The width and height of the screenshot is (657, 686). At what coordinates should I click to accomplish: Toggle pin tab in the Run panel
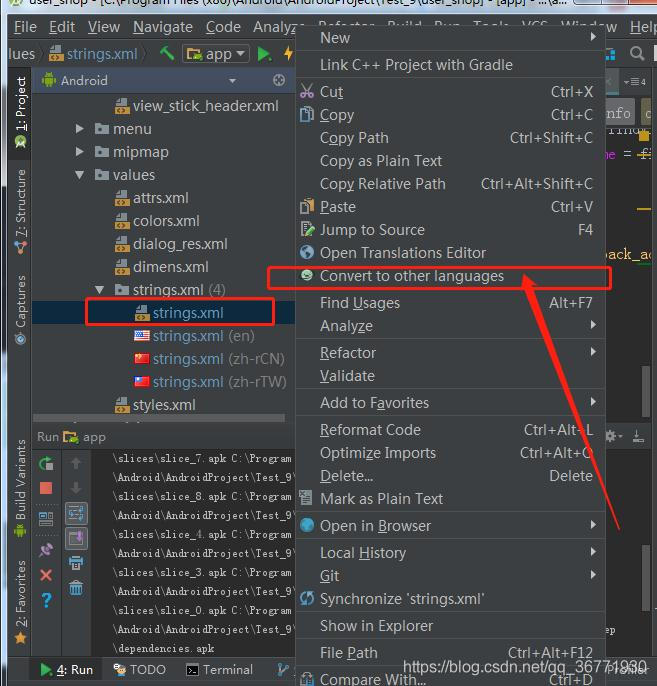(x=46, y=550)
